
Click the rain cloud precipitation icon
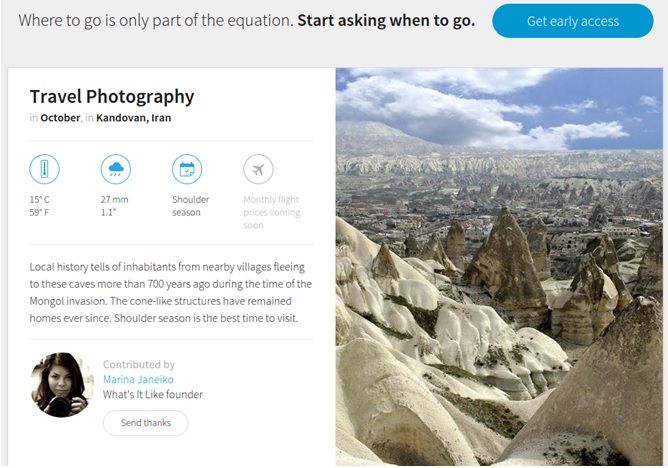tap(115, 169)
